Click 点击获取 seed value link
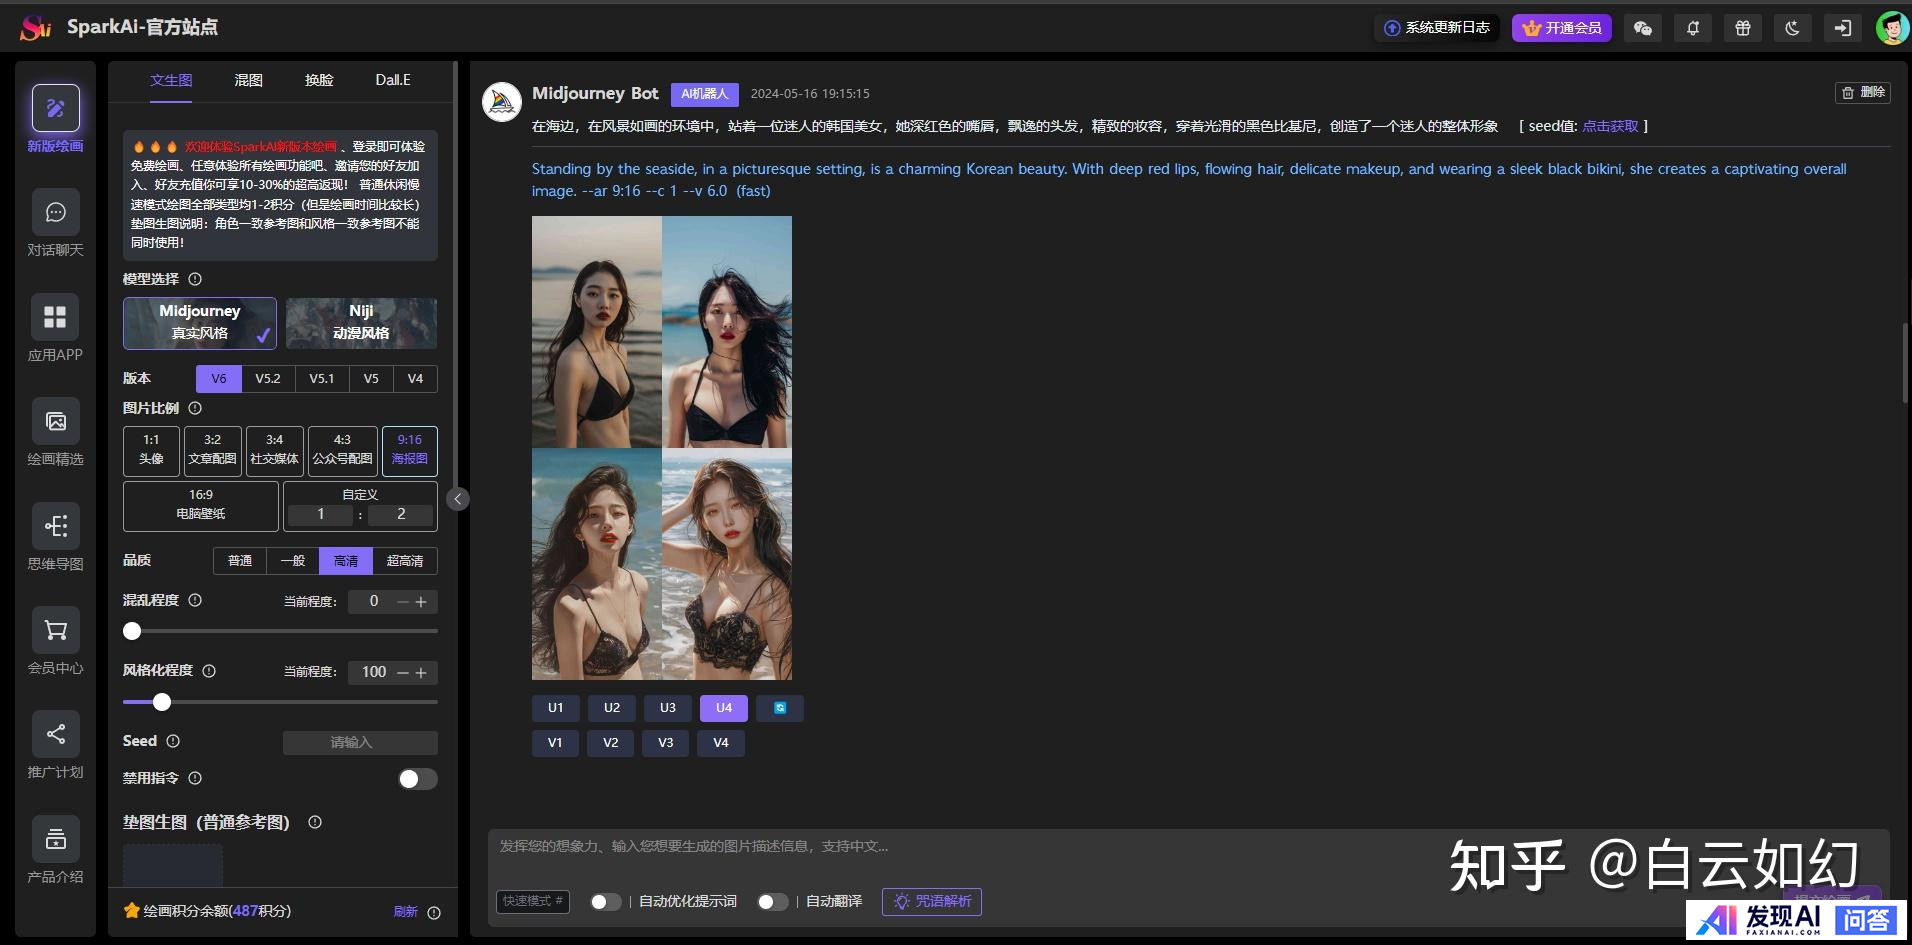 pyautogui.click(x=1610, y=126)
